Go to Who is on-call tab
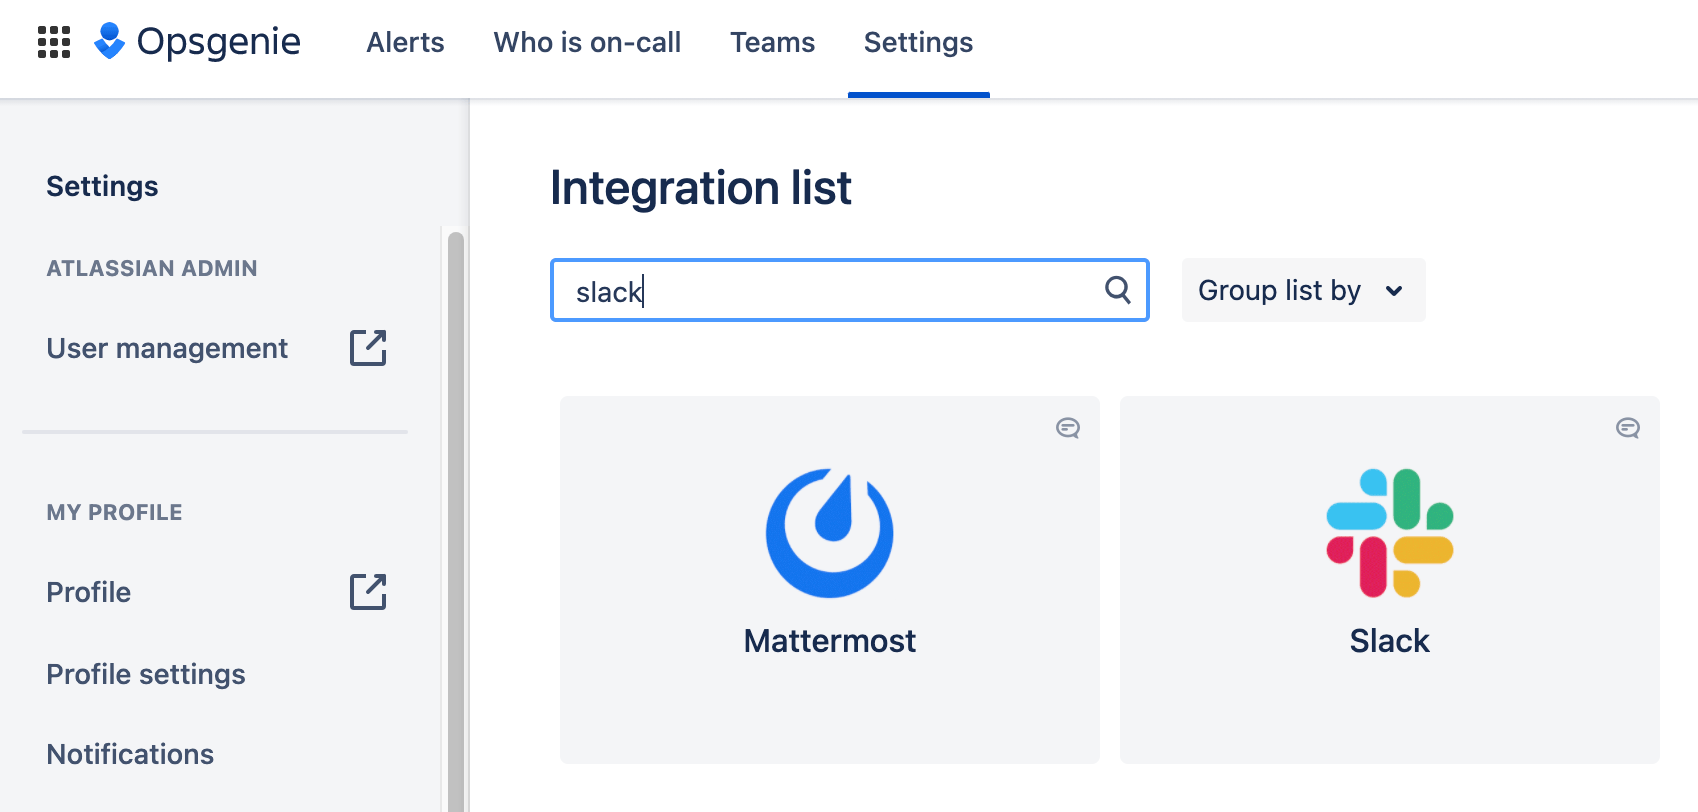The width and height of the screenshot is (1698, 812). (x=587, y=43)
